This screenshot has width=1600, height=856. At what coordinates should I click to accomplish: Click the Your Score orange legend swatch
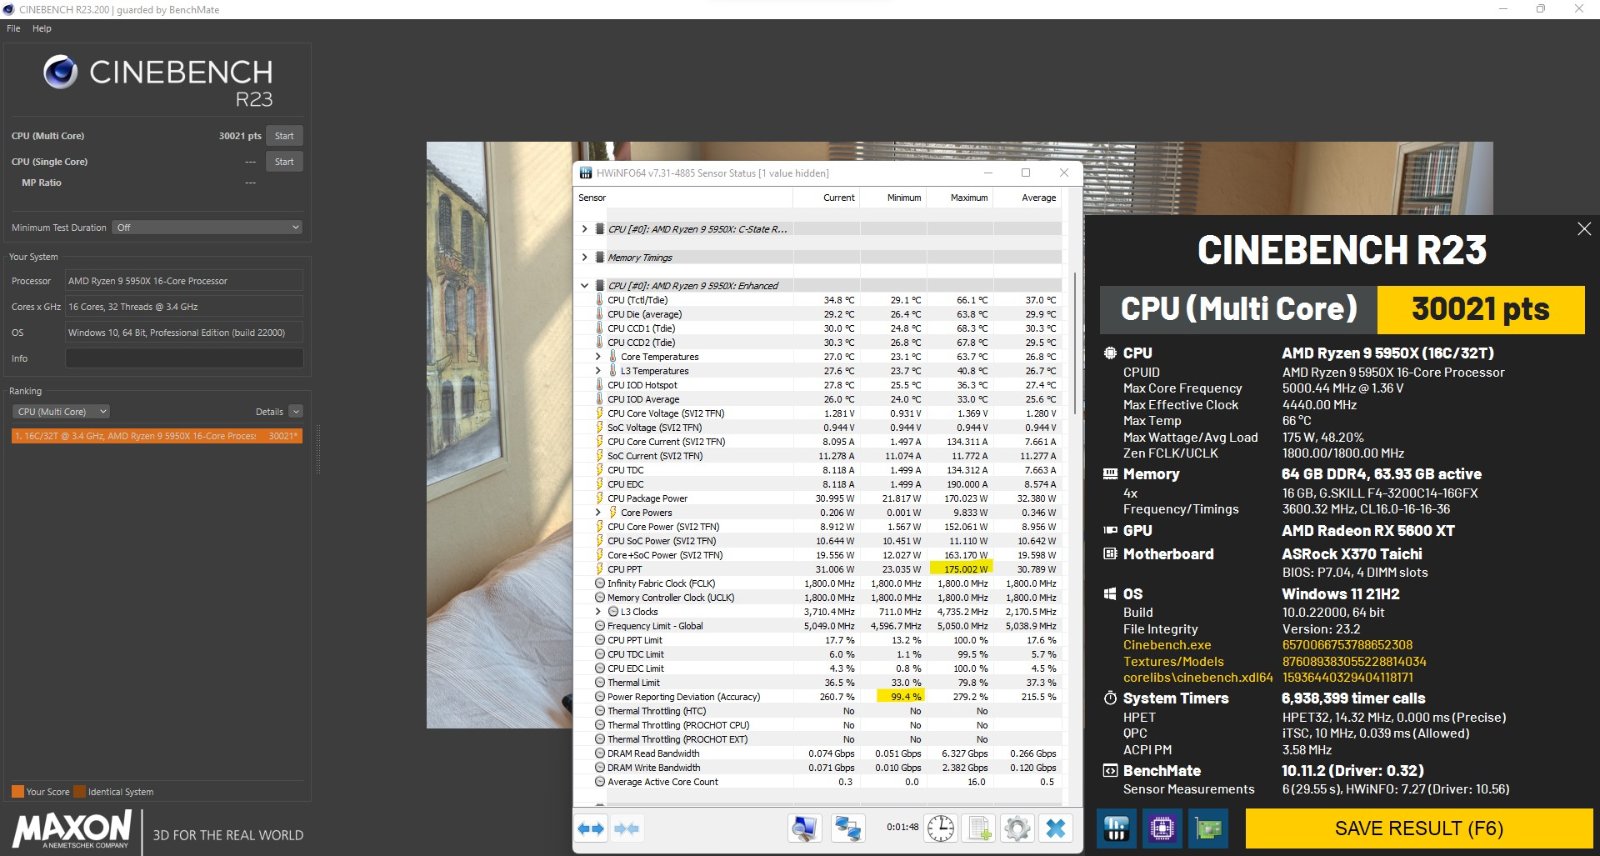pyautogui.click(x=18, y=791)
